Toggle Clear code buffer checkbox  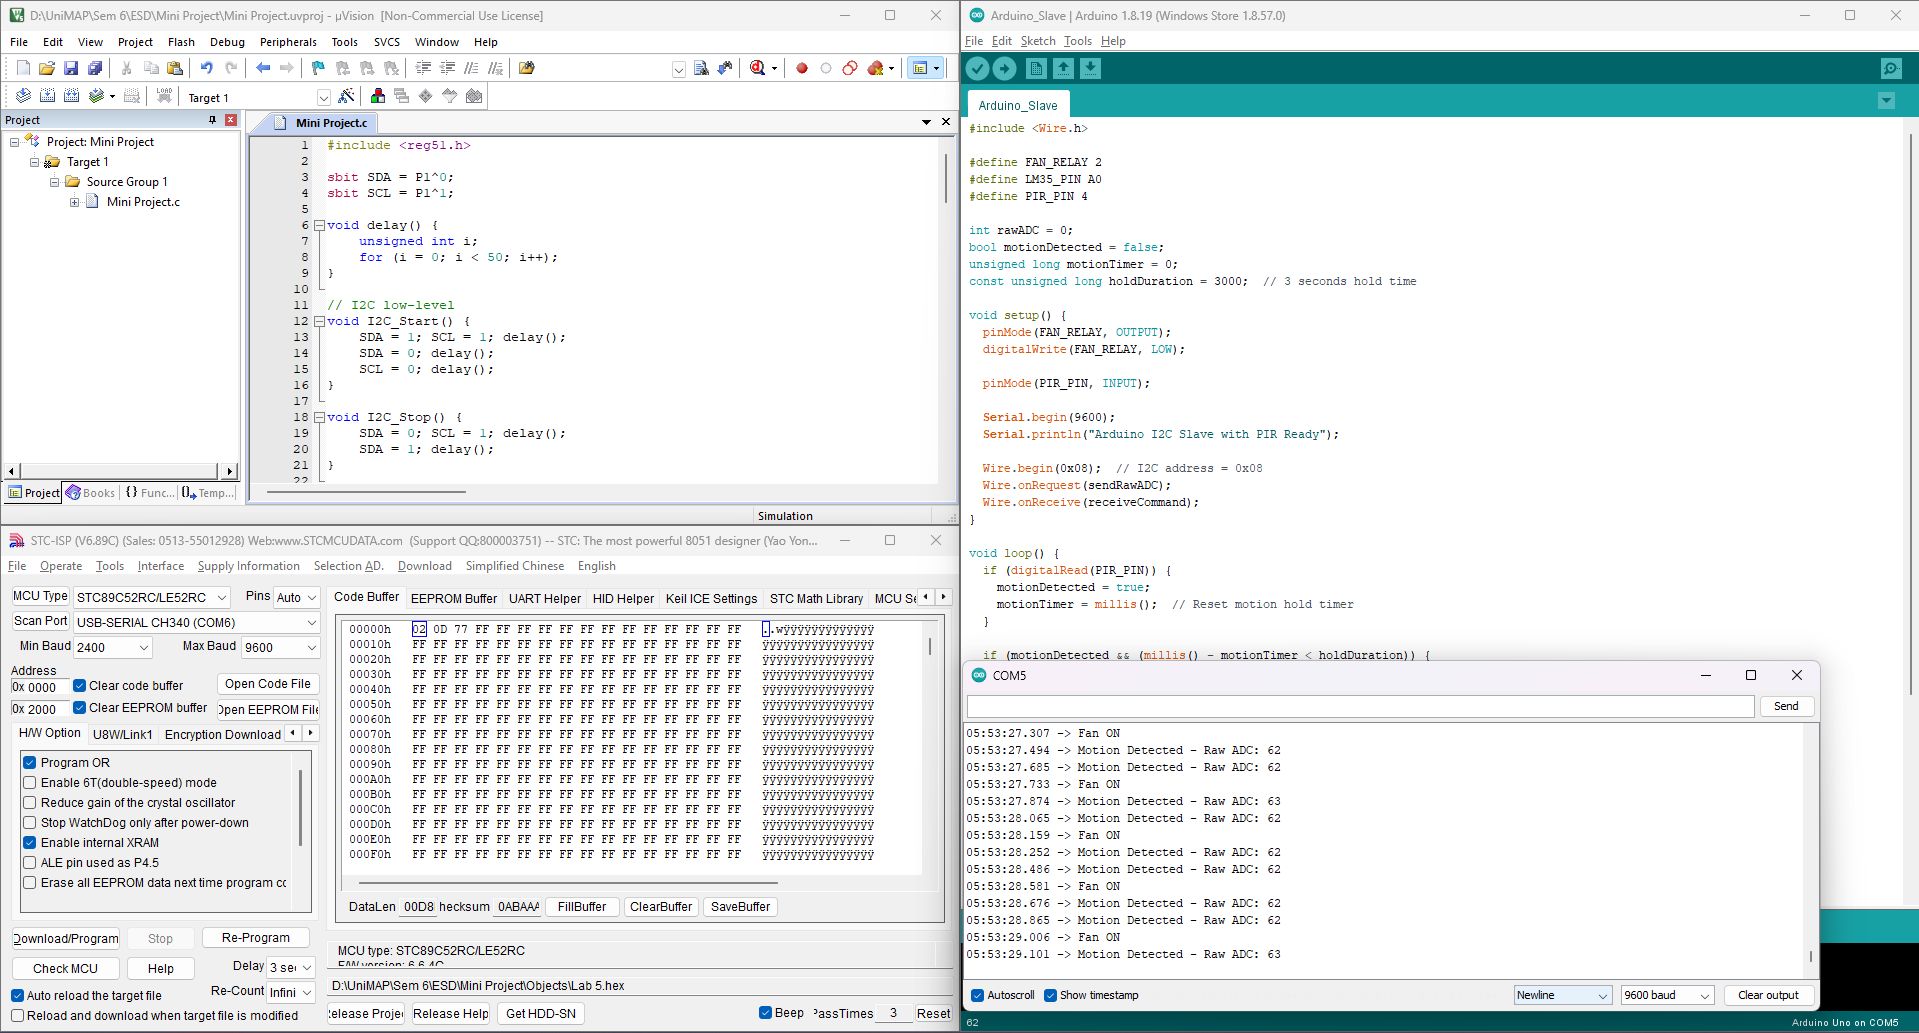click(80, 686)
